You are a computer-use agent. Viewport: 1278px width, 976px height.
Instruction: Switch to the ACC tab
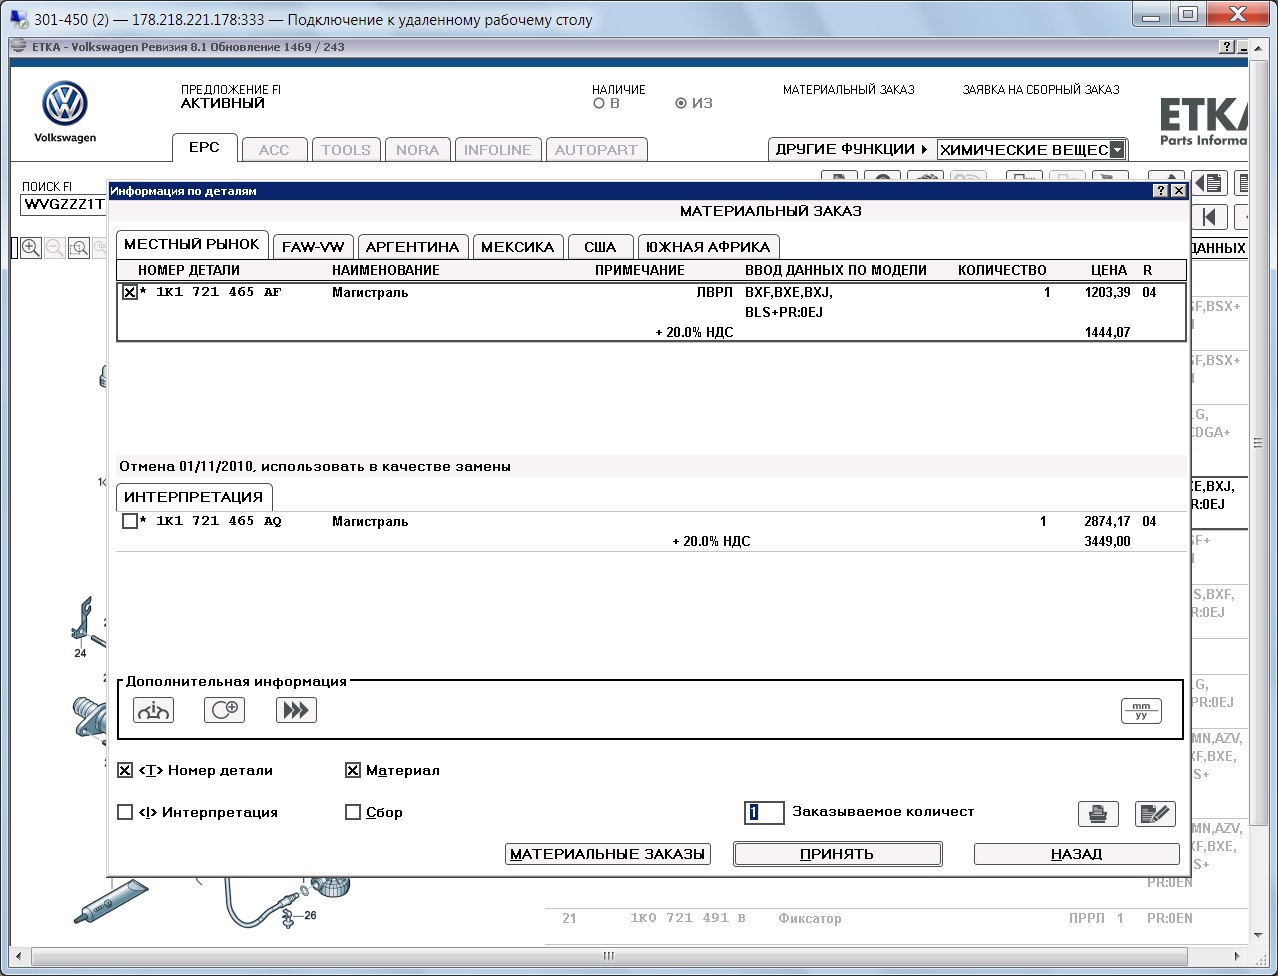coord(274,150)
